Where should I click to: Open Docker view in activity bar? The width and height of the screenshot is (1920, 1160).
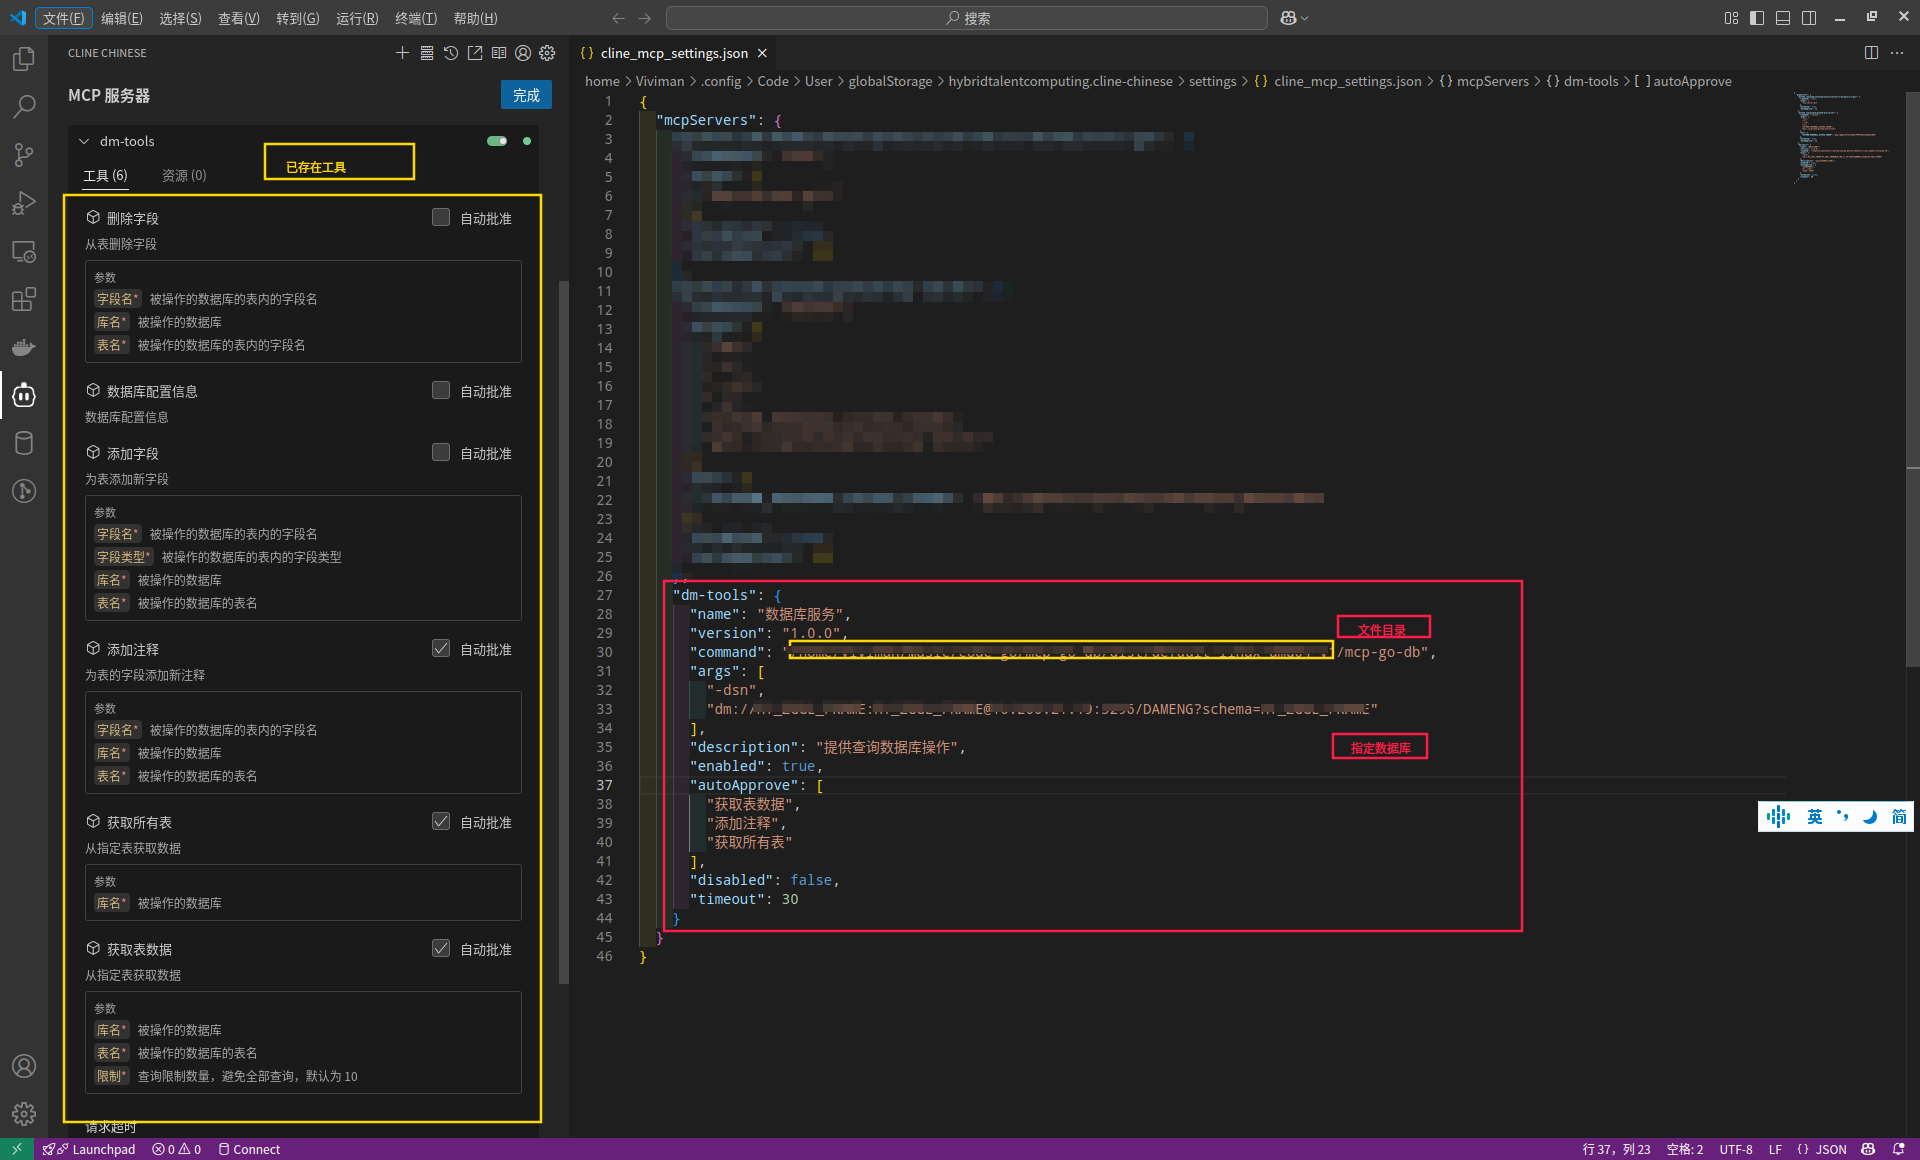[x=24, y=347]
